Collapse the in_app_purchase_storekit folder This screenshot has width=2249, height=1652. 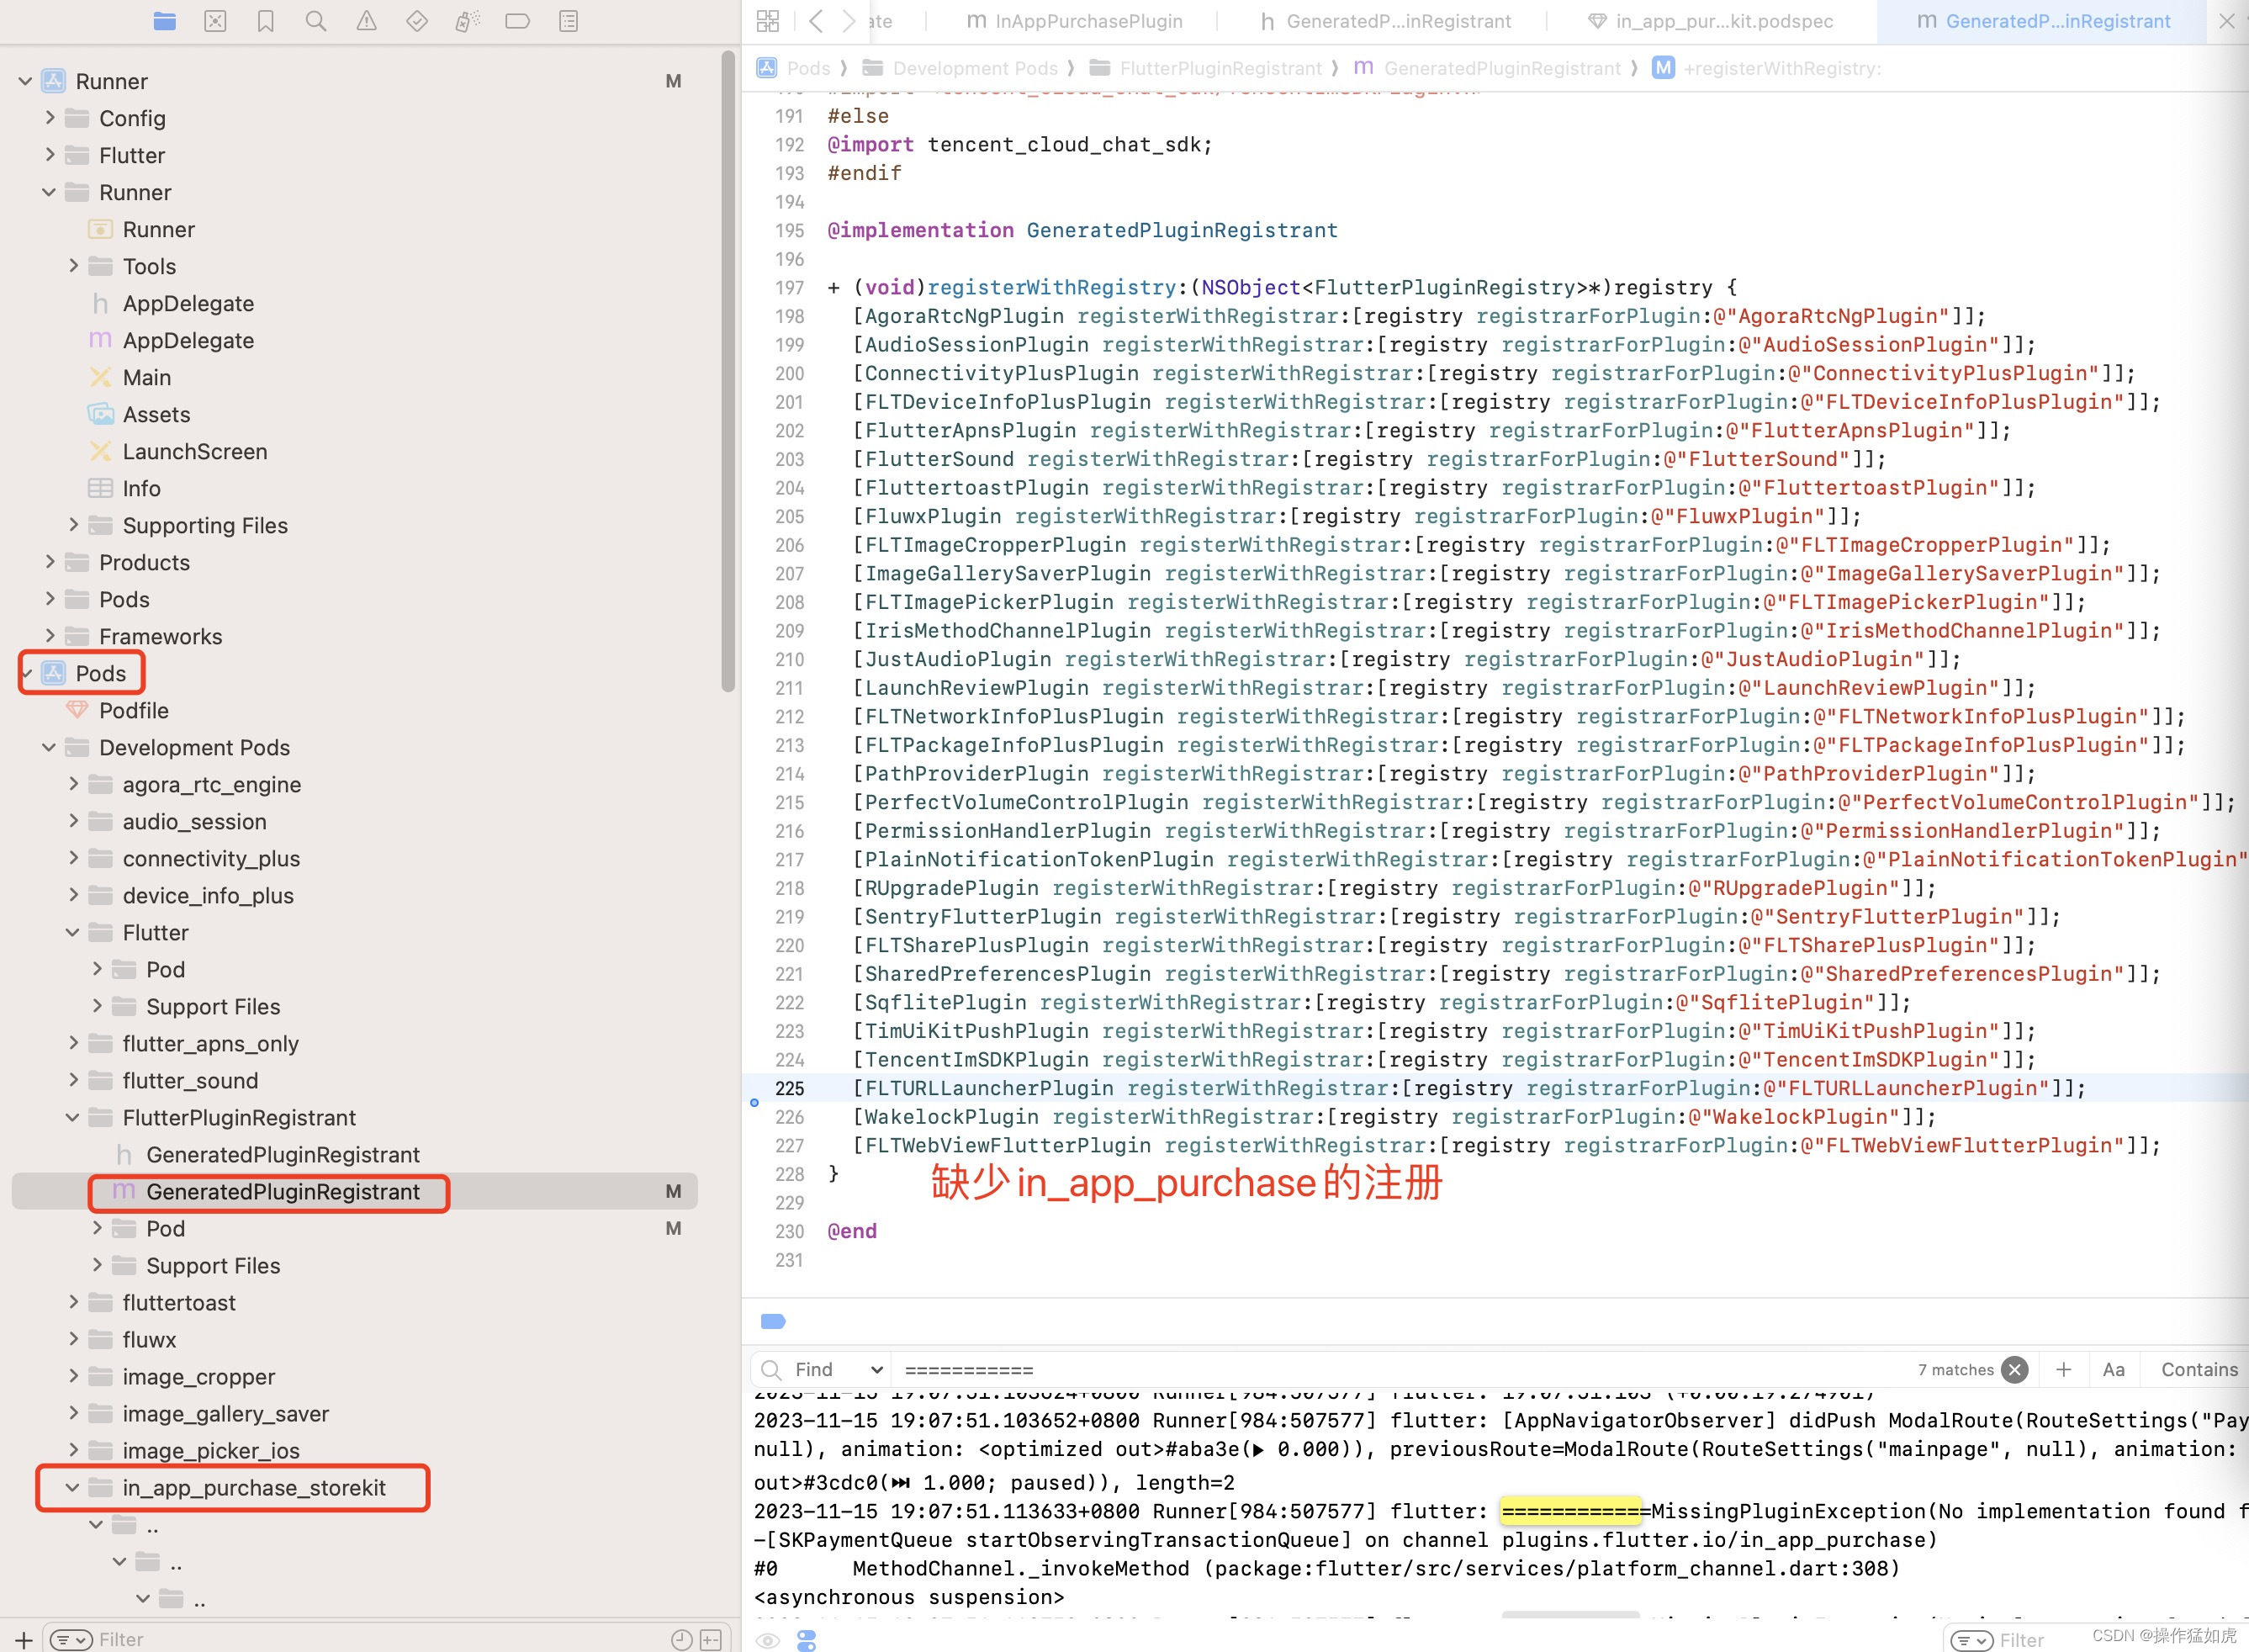[72, 1488]
